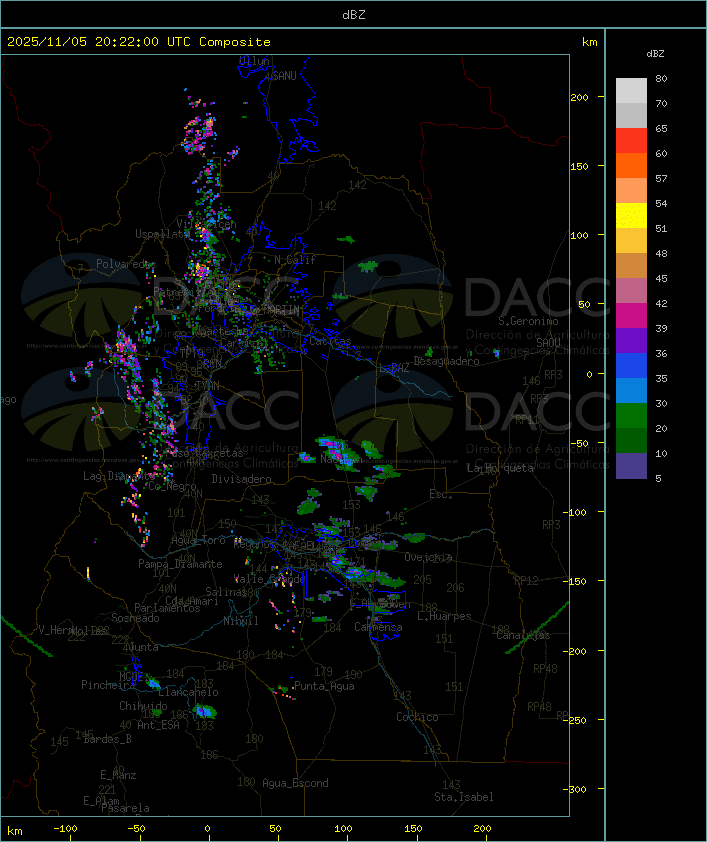
Task: Click the 'Pasarela' map label
Action: (125, 808)
